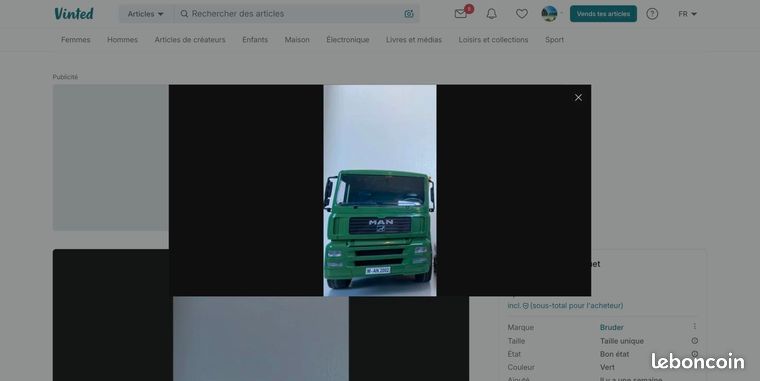Open the Femmes category
Viewport: 760px width, 381px height.
coord(76,40)
